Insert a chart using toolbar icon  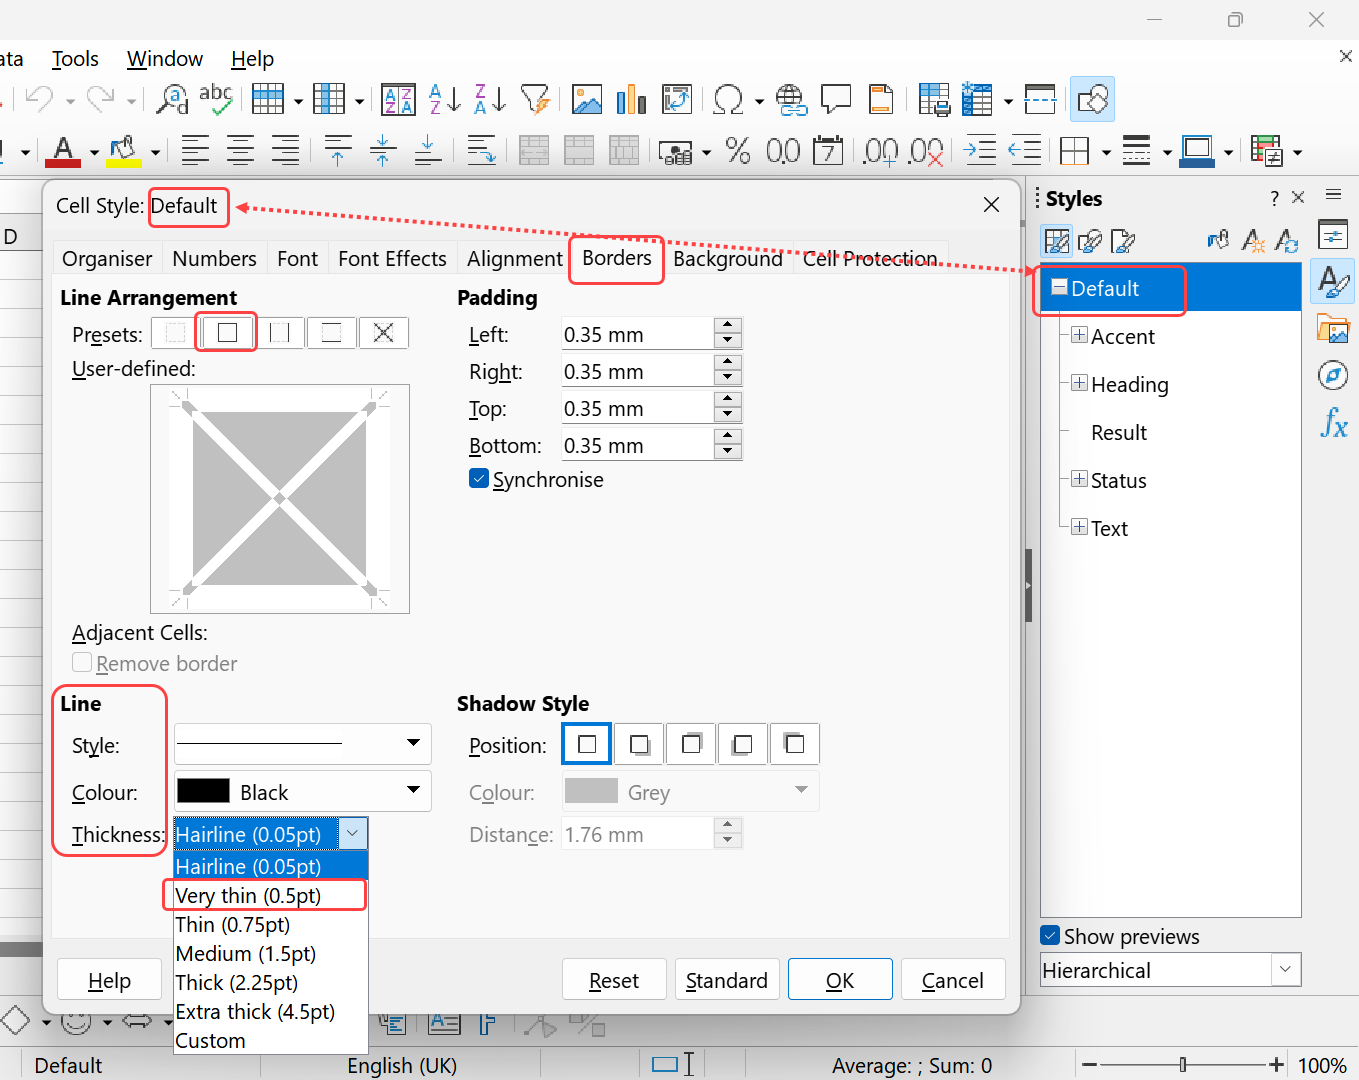[632, 99]
